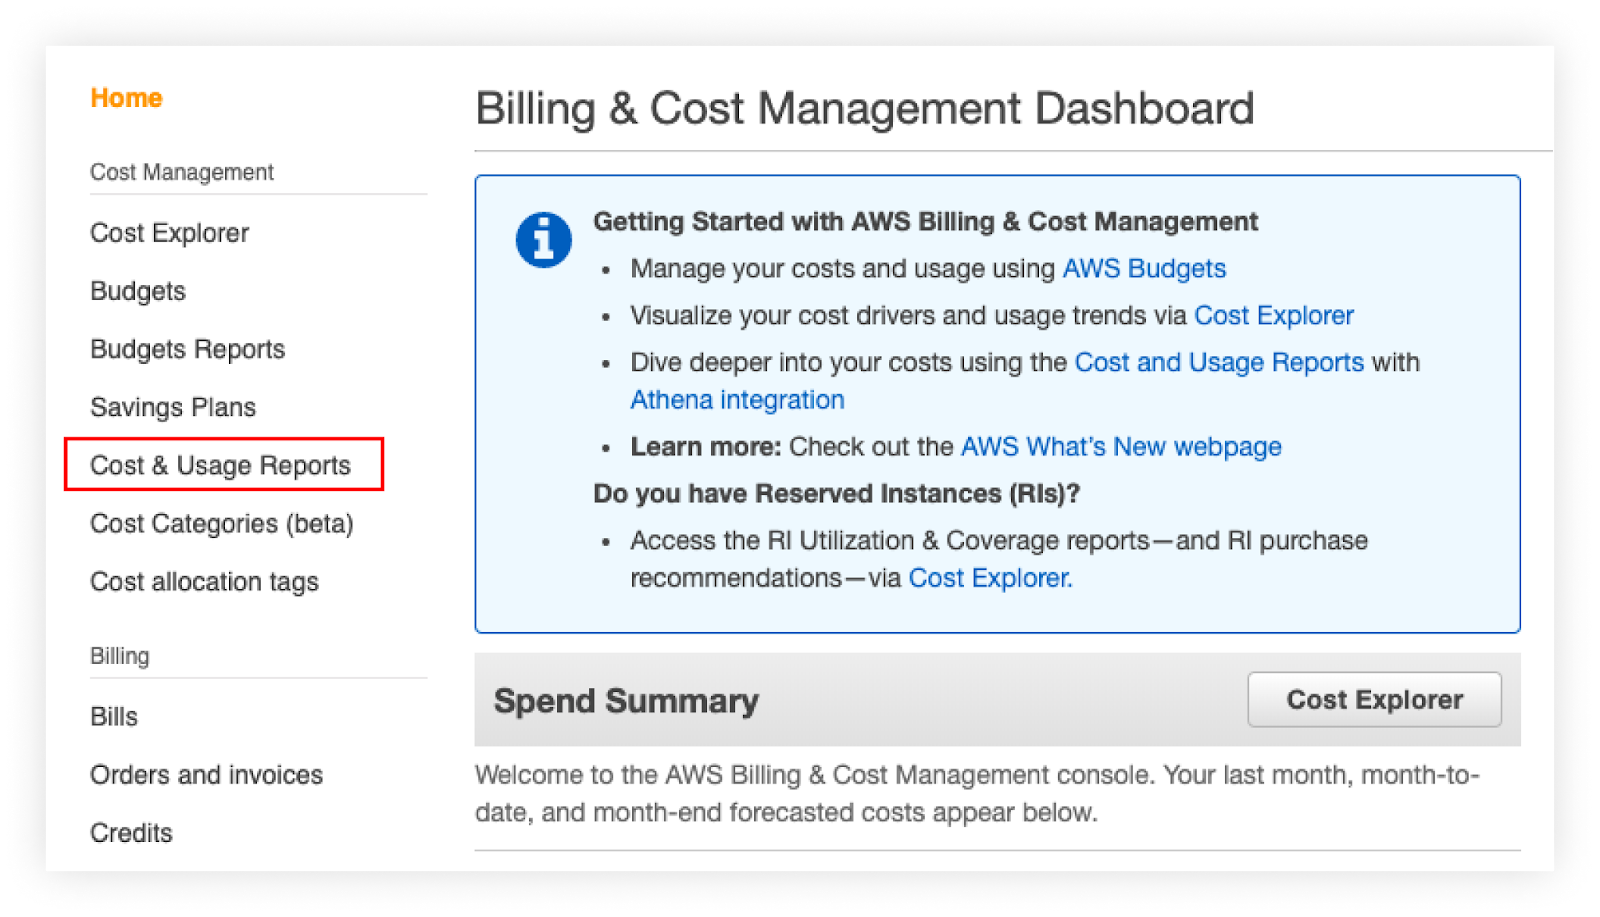The height and width of the screenshot is (917, 1600).
Task: Visit the AWS What's New webpage link
Action: pos(1120,447)
